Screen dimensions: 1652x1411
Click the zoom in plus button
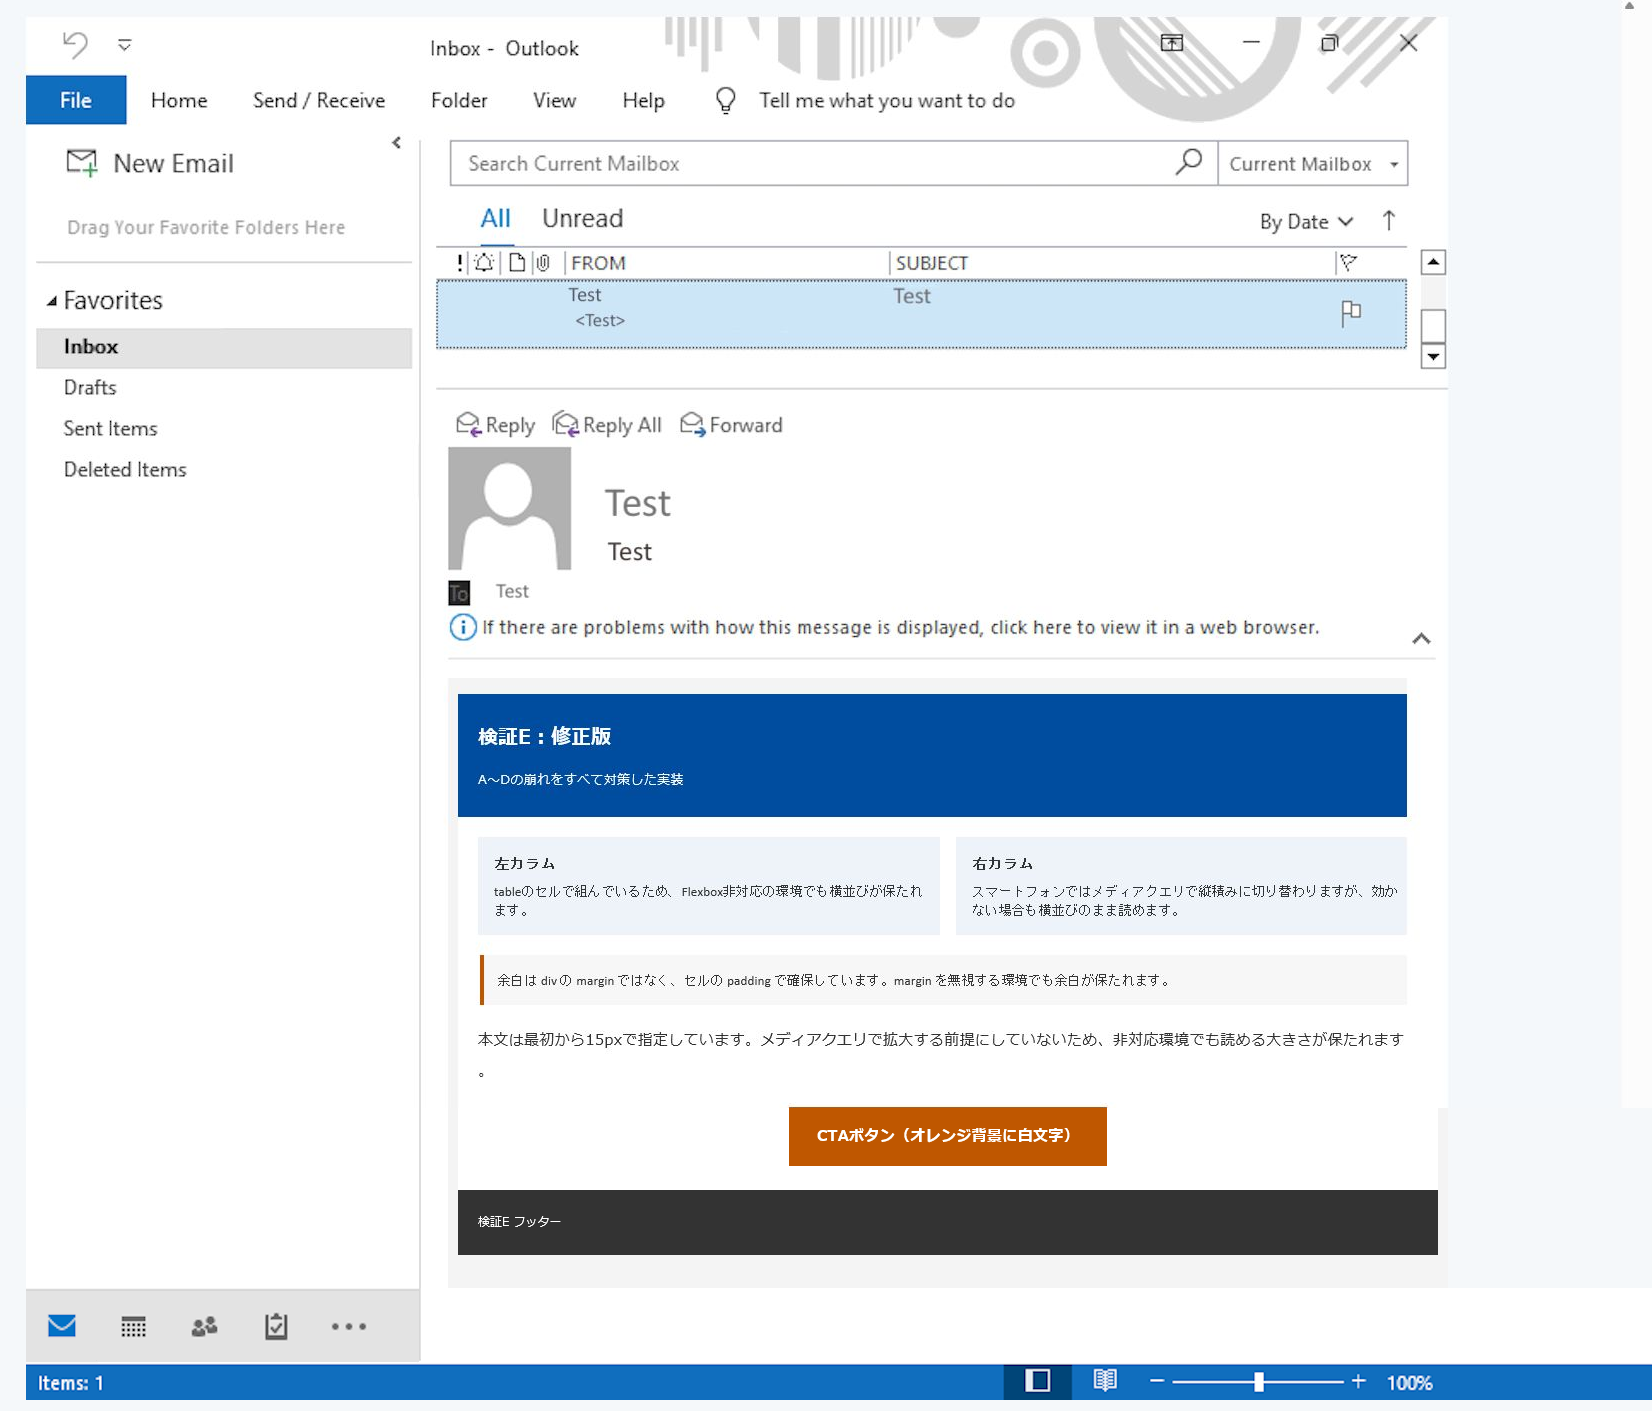[x=1358, y=1382]
